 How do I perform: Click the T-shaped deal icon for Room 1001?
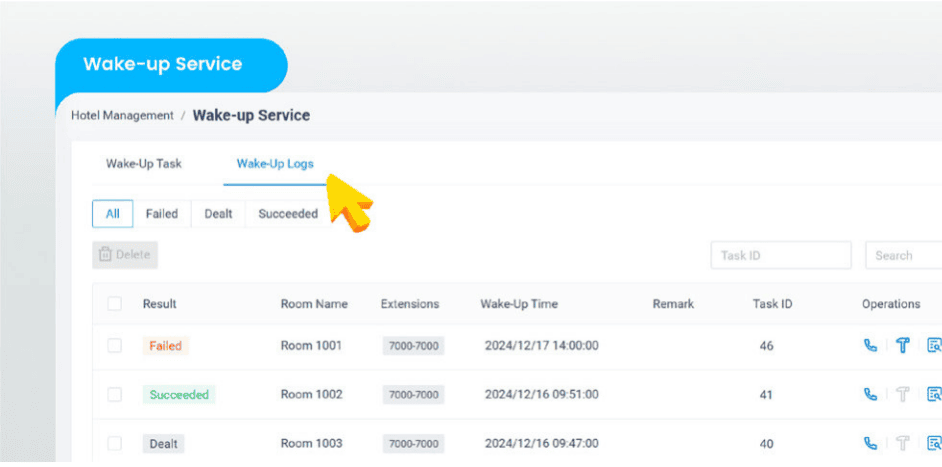coord(903,346)
